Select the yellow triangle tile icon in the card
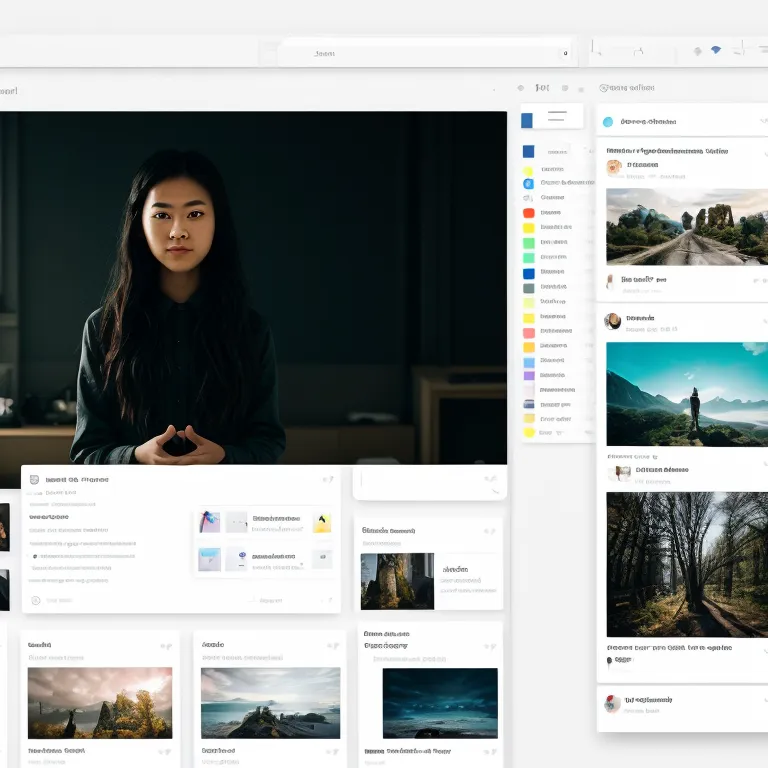The height and width of the screenshot is (768, 768). point(322,522)
